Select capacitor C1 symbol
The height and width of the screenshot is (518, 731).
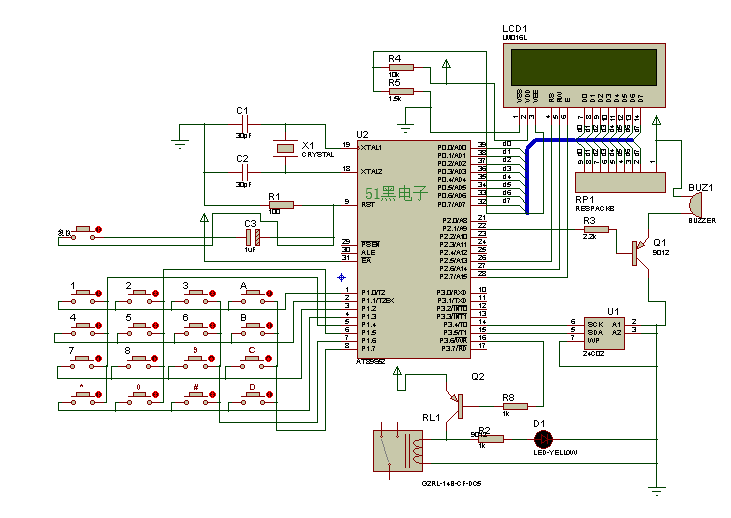(245, 124)
